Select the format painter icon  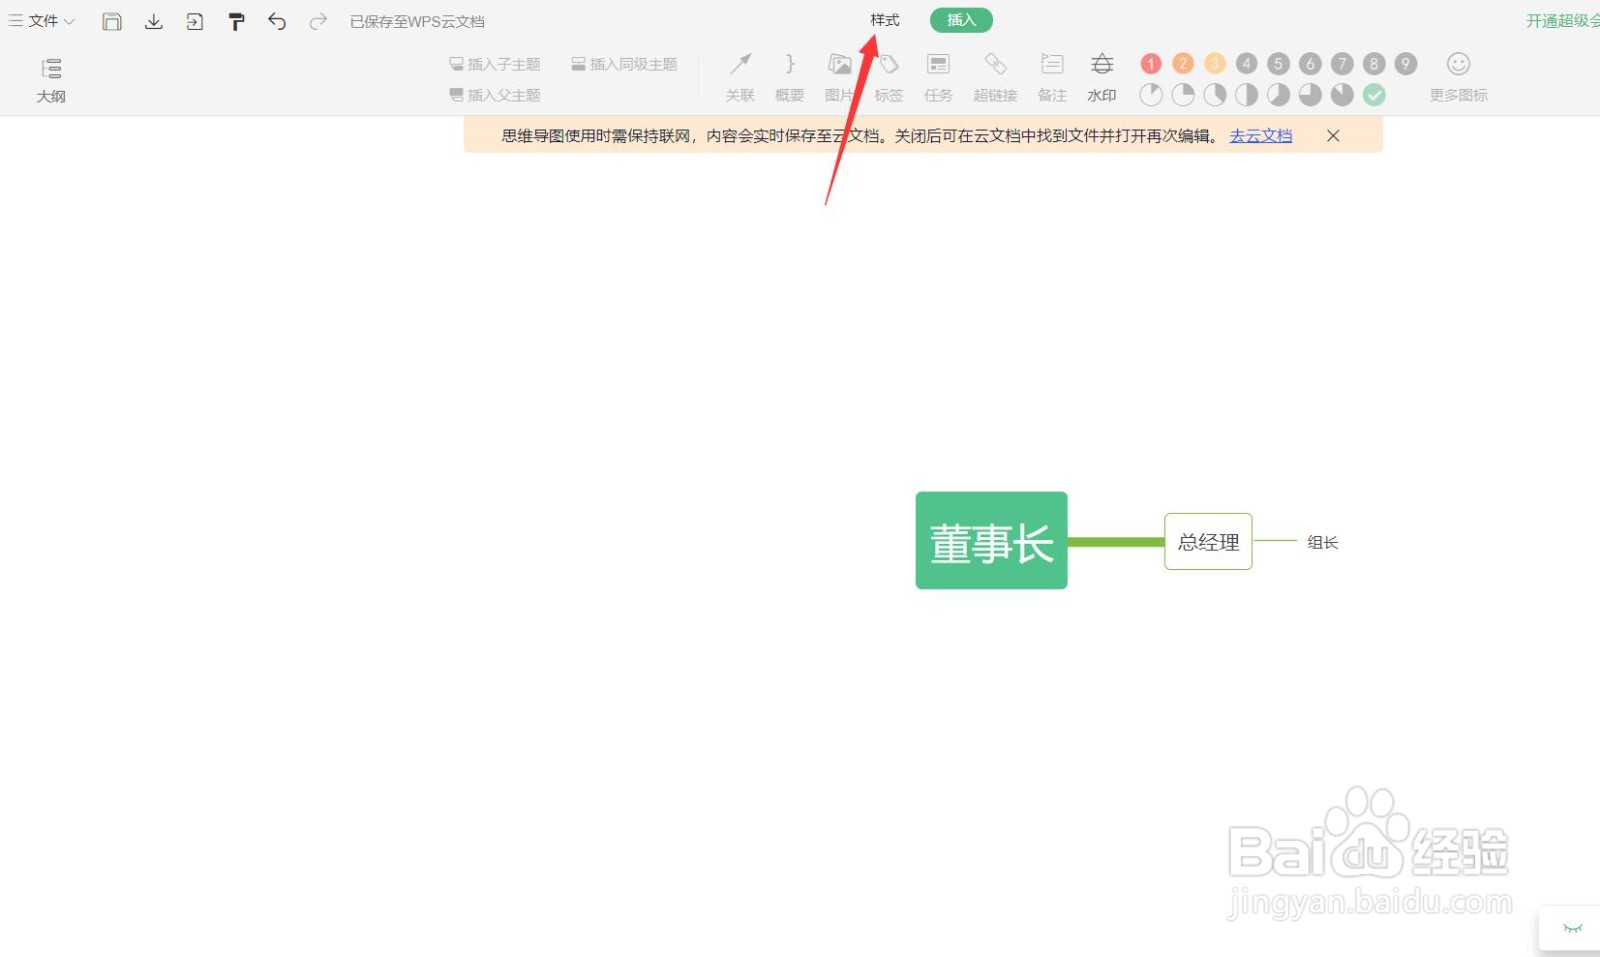(236, 21)
